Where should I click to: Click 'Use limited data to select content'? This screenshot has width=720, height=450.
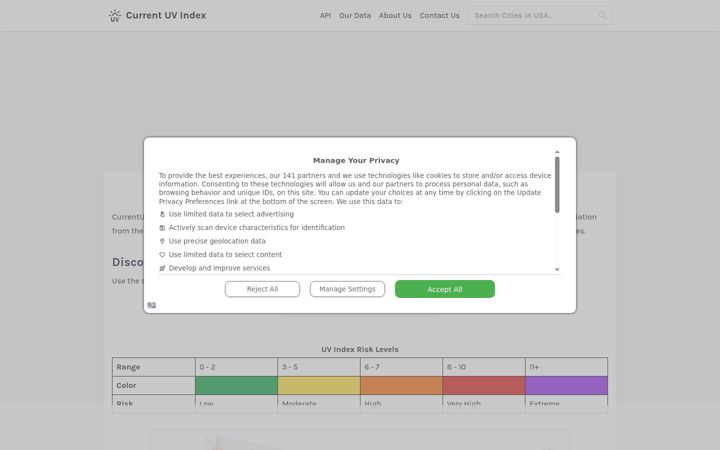click(225, 254)
